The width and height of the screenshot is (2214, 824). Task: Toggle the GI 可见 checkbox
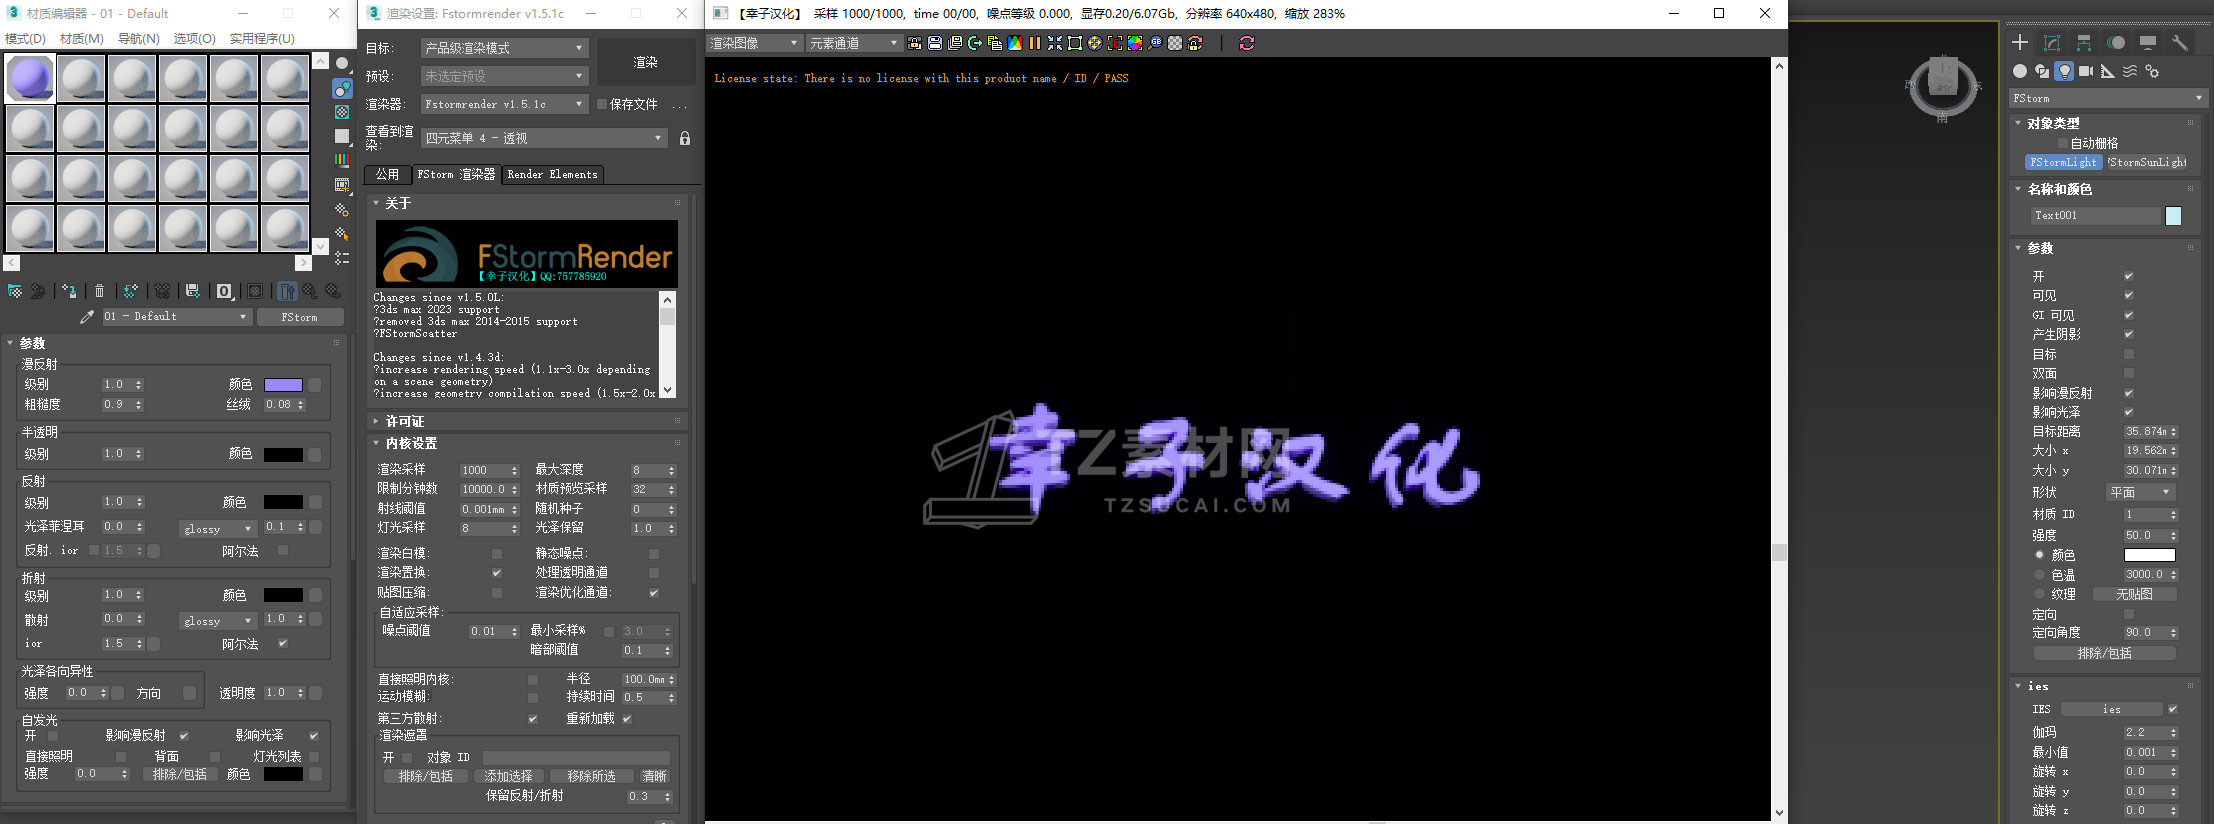2129,315
